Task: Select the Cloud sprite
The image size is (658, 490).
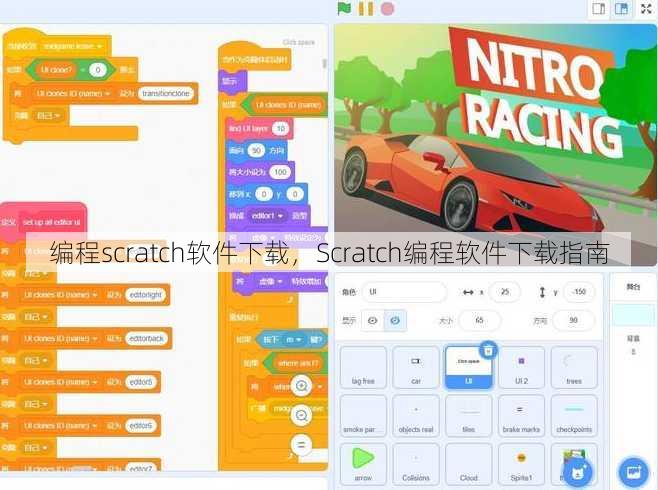Action: [x=468, y=464]
